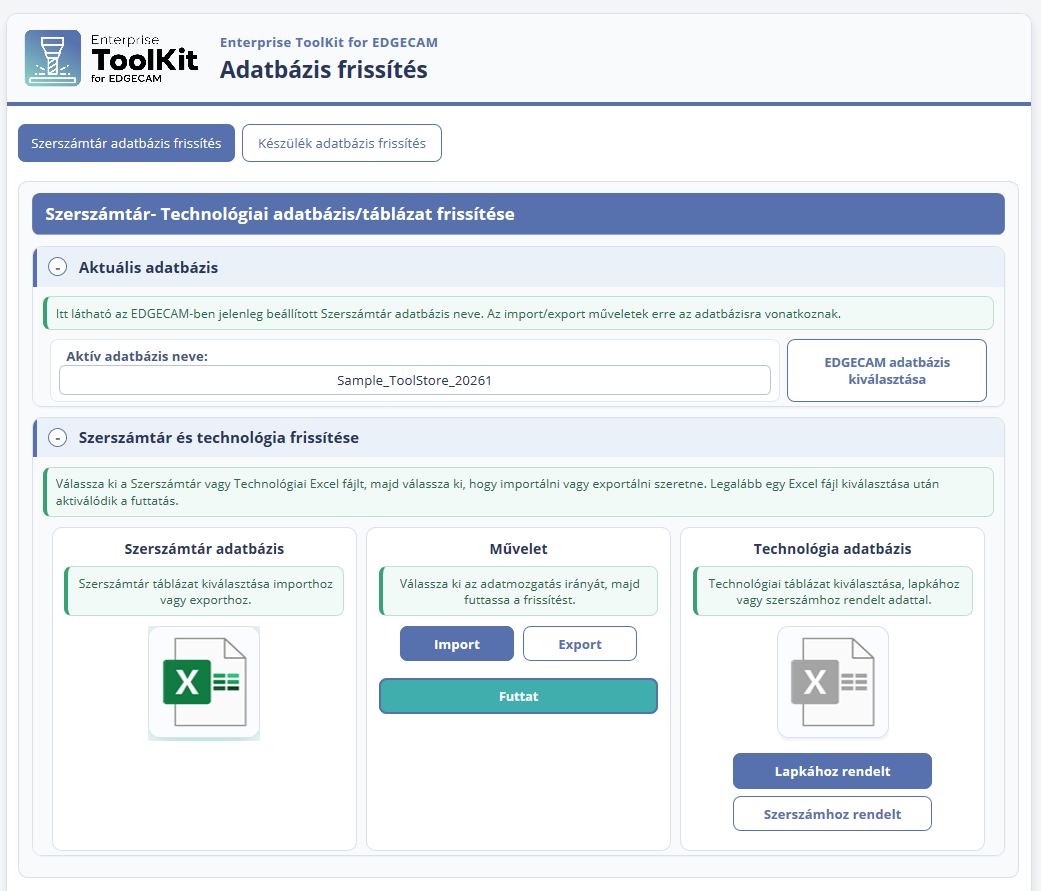Select the Szerszámhoz rendelt option

click(x=833, y=814)
